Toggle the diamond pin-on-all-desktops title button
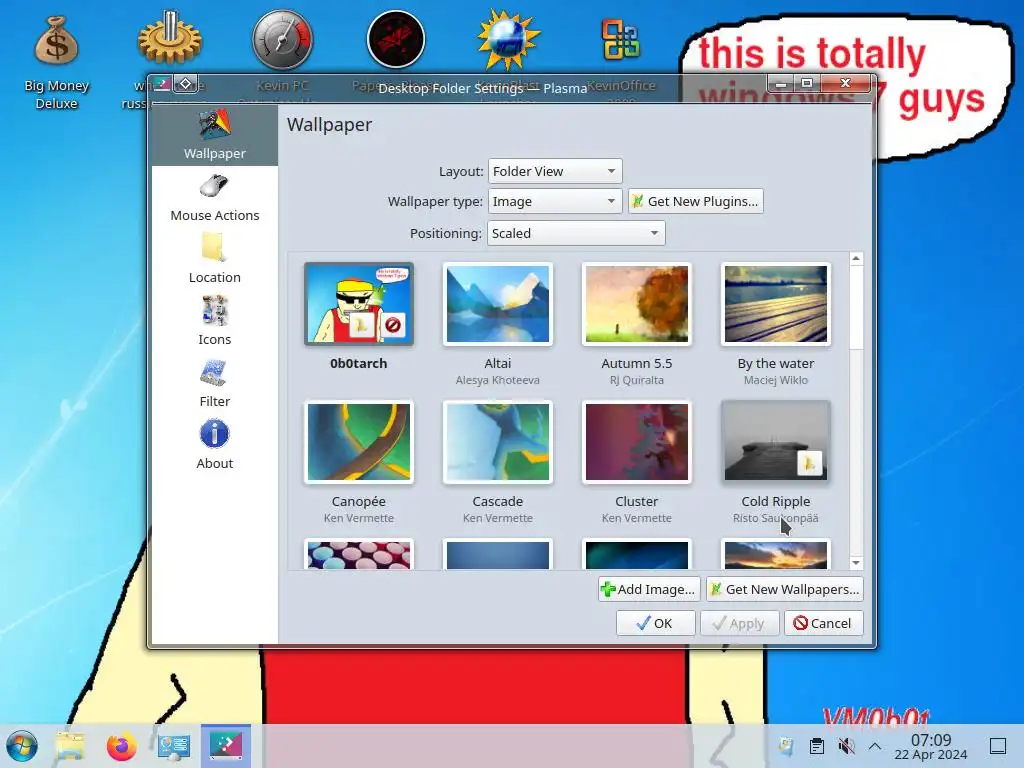 [x=185, y=84]
